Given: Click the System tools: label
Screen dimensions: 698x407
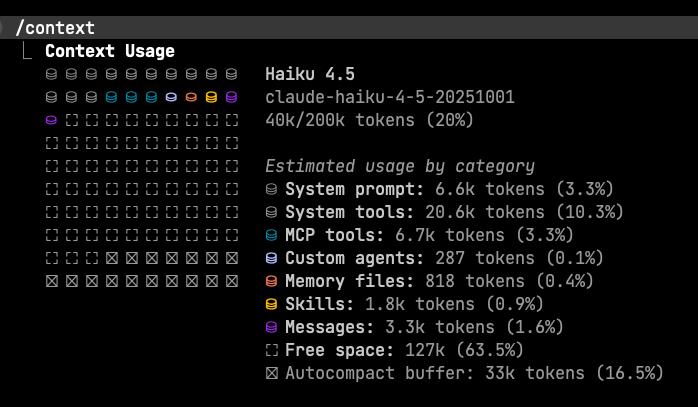Looking at the screenshot, I should [x=350, y=212].
